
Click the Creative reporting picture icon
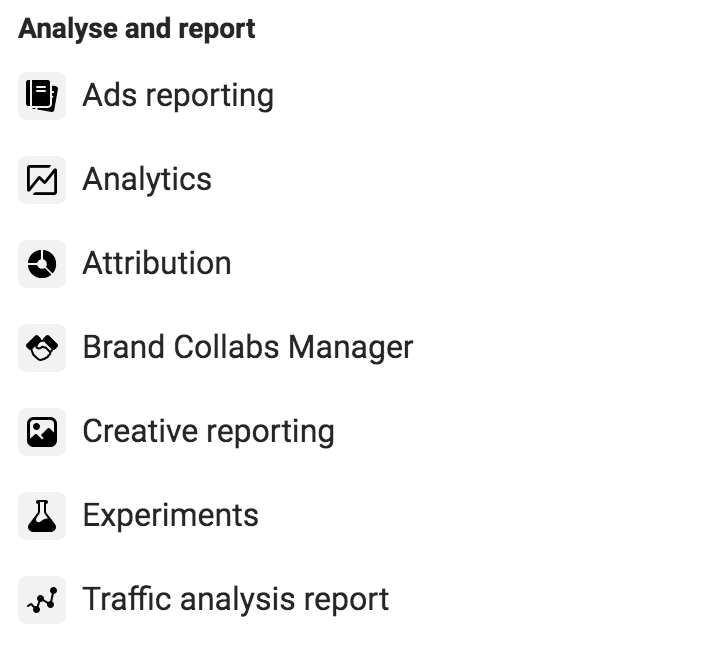tap(42, 432)
